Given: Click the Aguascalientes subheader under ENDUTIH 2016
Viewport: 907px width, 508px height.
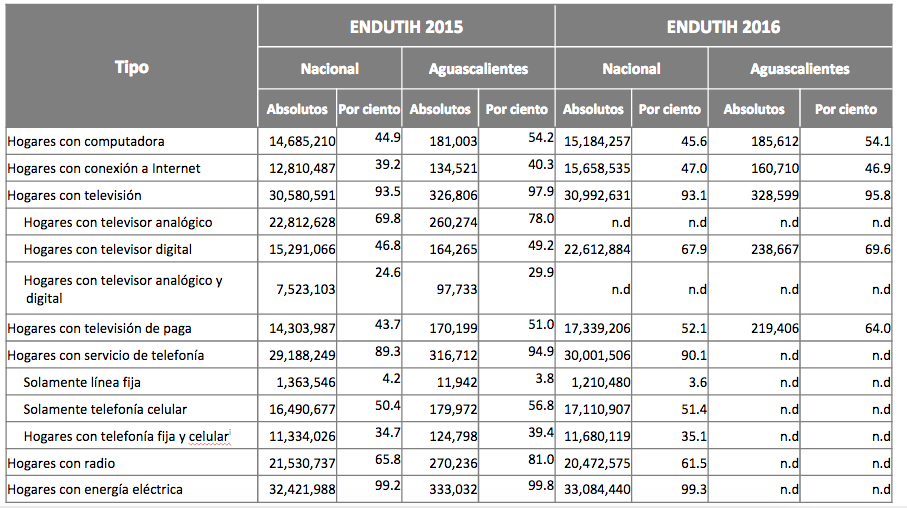Looking at the screenshot, I should [x=799, y=69].
